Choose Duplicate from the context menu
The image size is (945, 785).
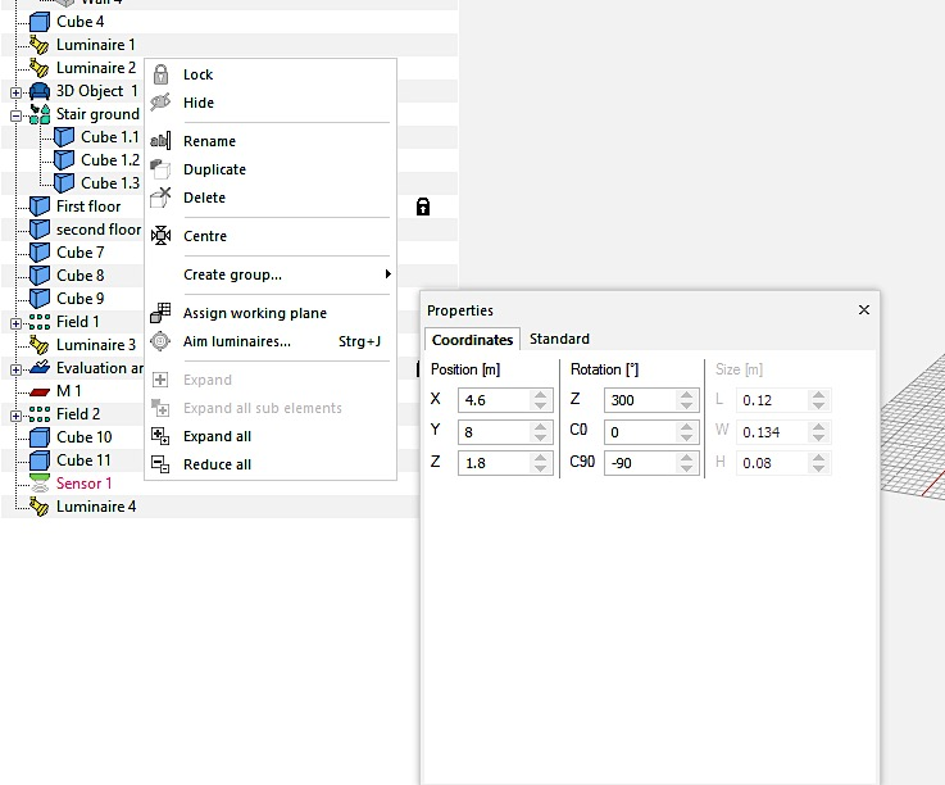(215, 169)
